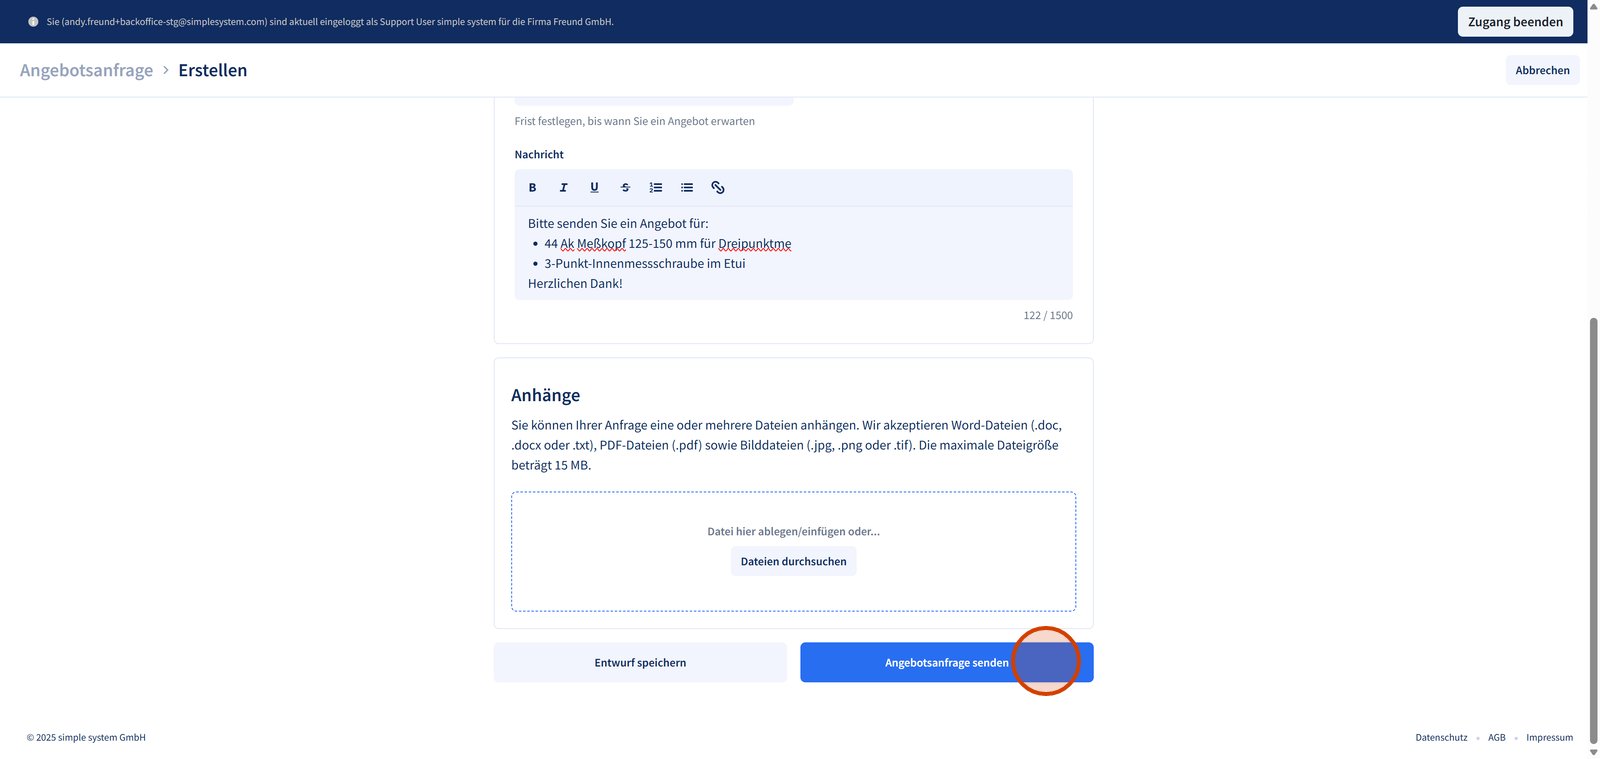Click the logged-in support user banner text
The width and height of the screenshot is (1600, 759).
click(x=330, y=22)
